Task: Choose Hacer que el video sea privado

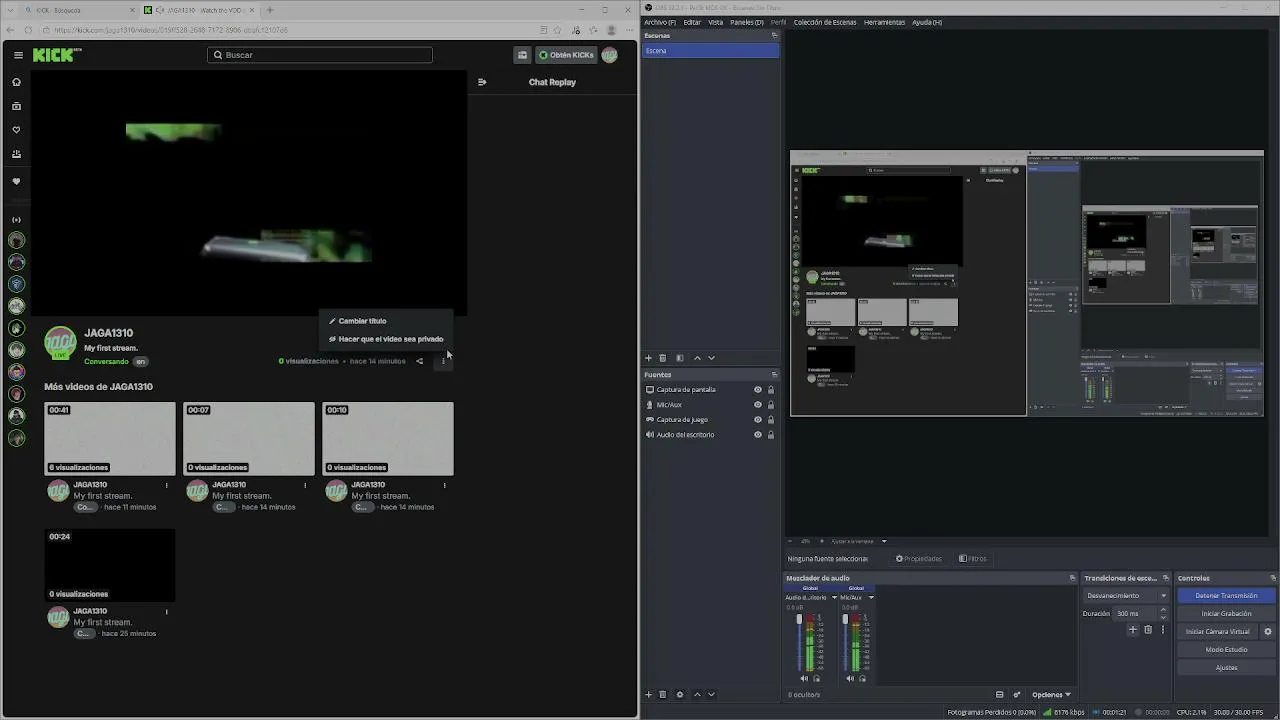Action: [387, 339]
